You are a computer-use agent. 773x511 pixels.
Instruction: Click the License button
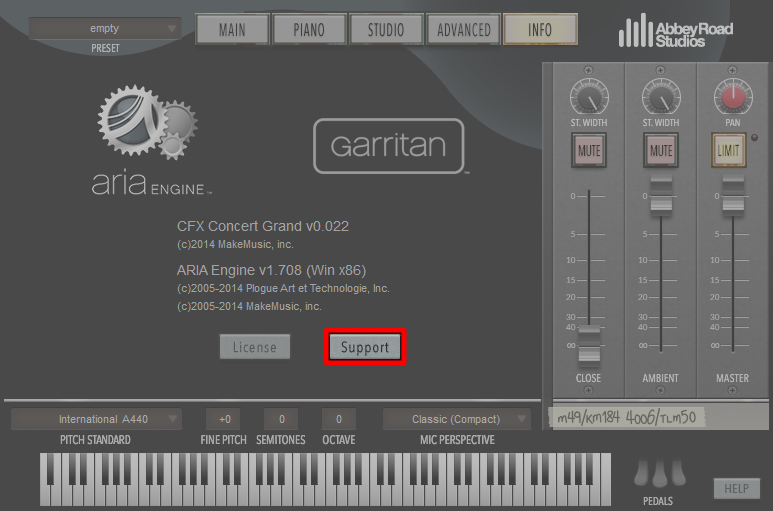(255, 347)
